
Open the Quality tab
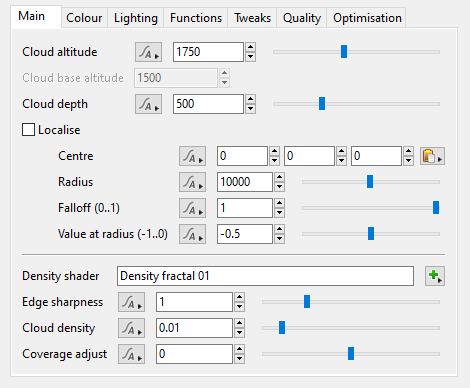click(x=302, y=18)
